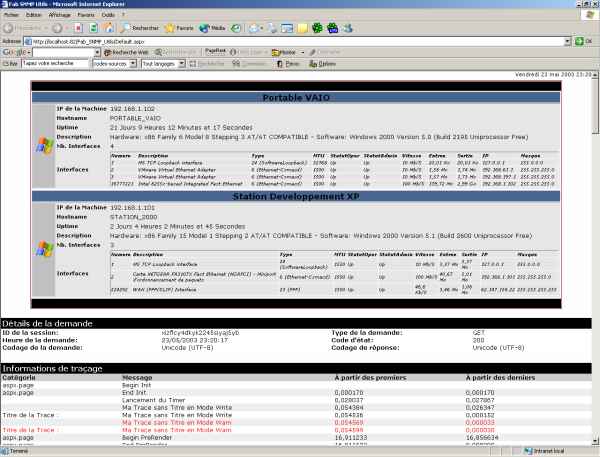
Task: Select IP address 192.168.1.102
Action: (x=132, y=109)
